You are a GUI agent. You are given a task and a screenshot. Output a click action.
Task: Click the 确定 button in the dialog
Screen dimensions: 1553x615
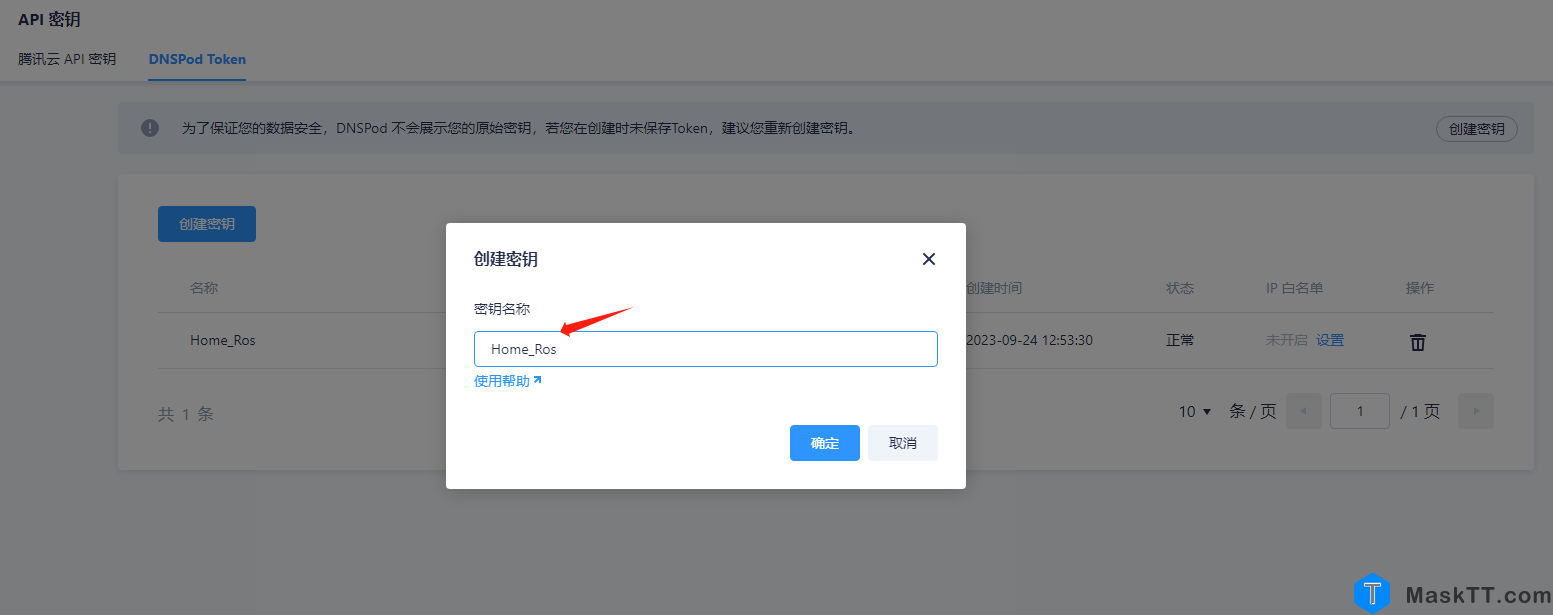825,443
